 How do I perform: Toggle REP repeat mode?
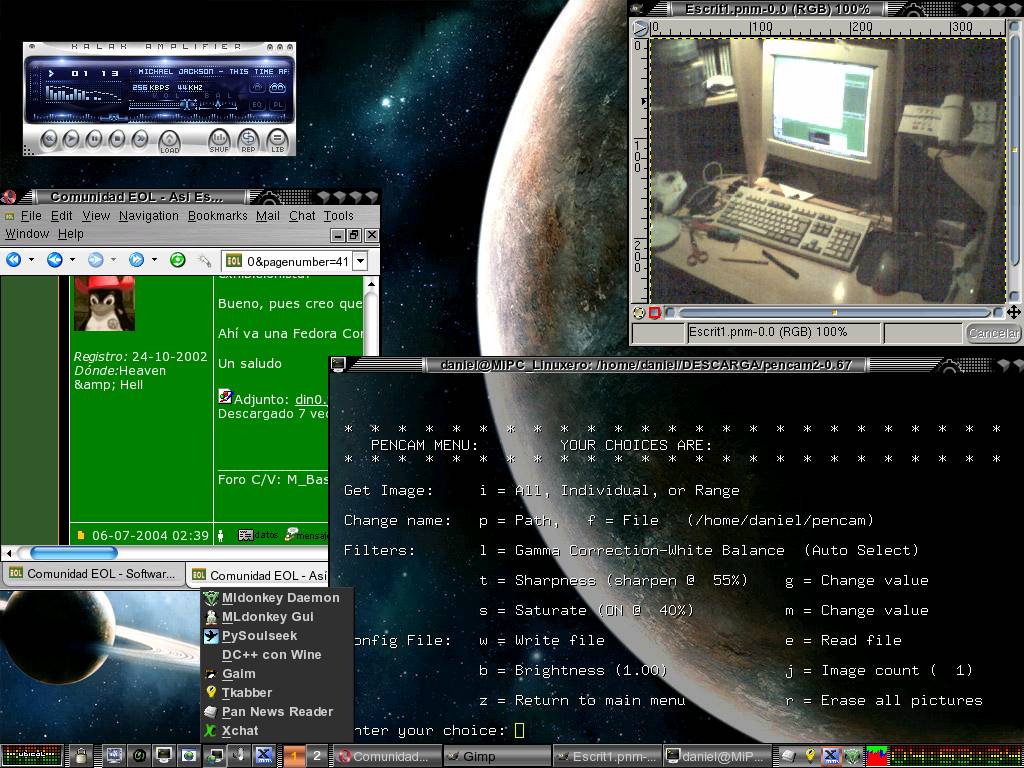click(248, 141)
